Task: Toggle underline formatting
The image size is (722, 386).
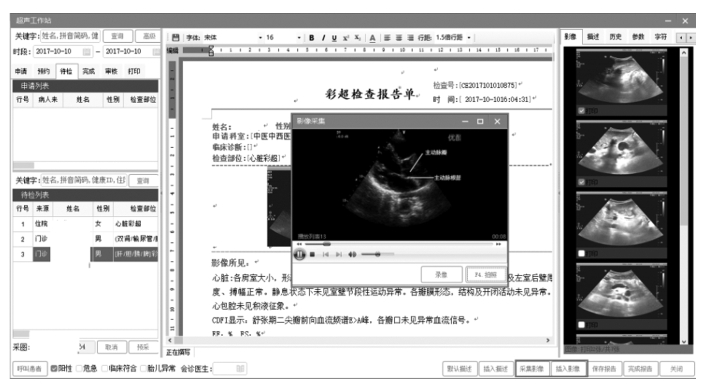Action: tap(334, 38)
